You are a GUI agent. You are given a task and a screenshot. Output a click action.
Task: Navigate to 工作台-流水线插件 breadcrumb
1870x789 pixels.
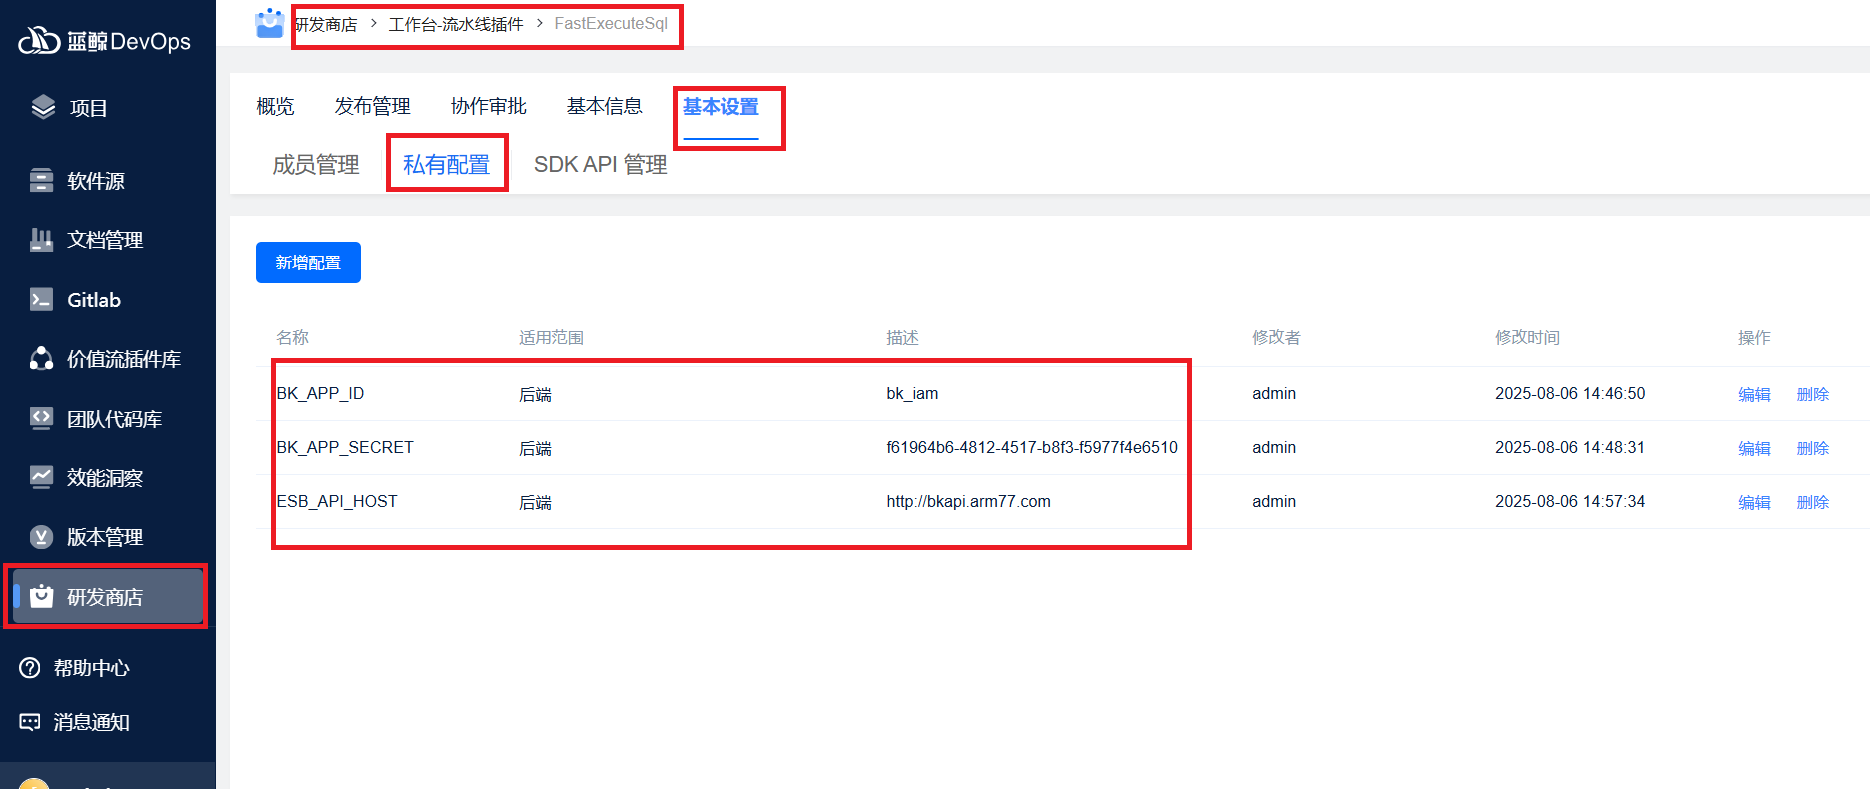[x=456, y=24]
